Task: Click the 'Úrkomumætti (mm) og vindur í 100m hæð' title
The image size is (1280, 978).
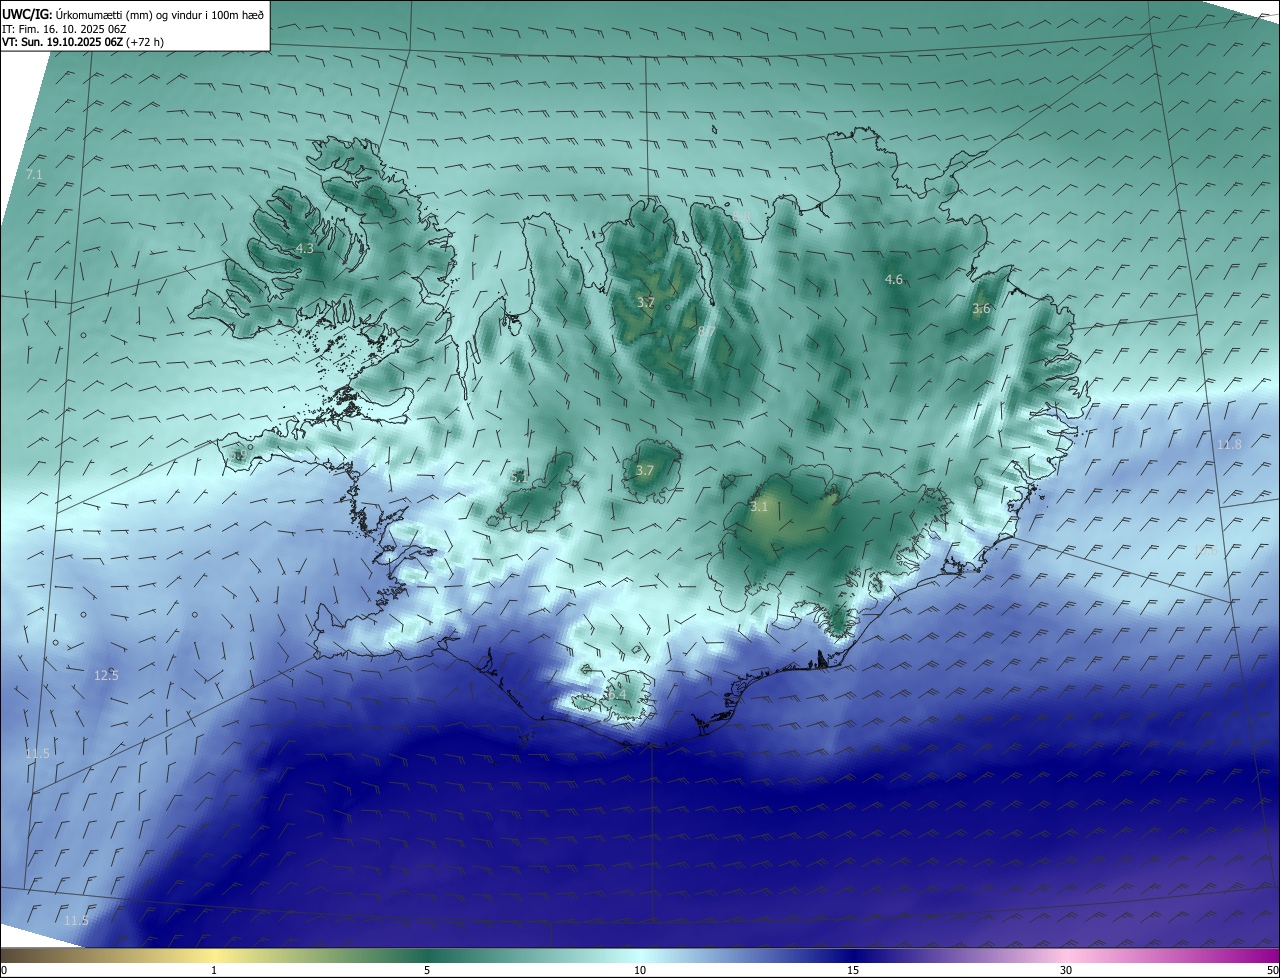Action: point(160,15)
